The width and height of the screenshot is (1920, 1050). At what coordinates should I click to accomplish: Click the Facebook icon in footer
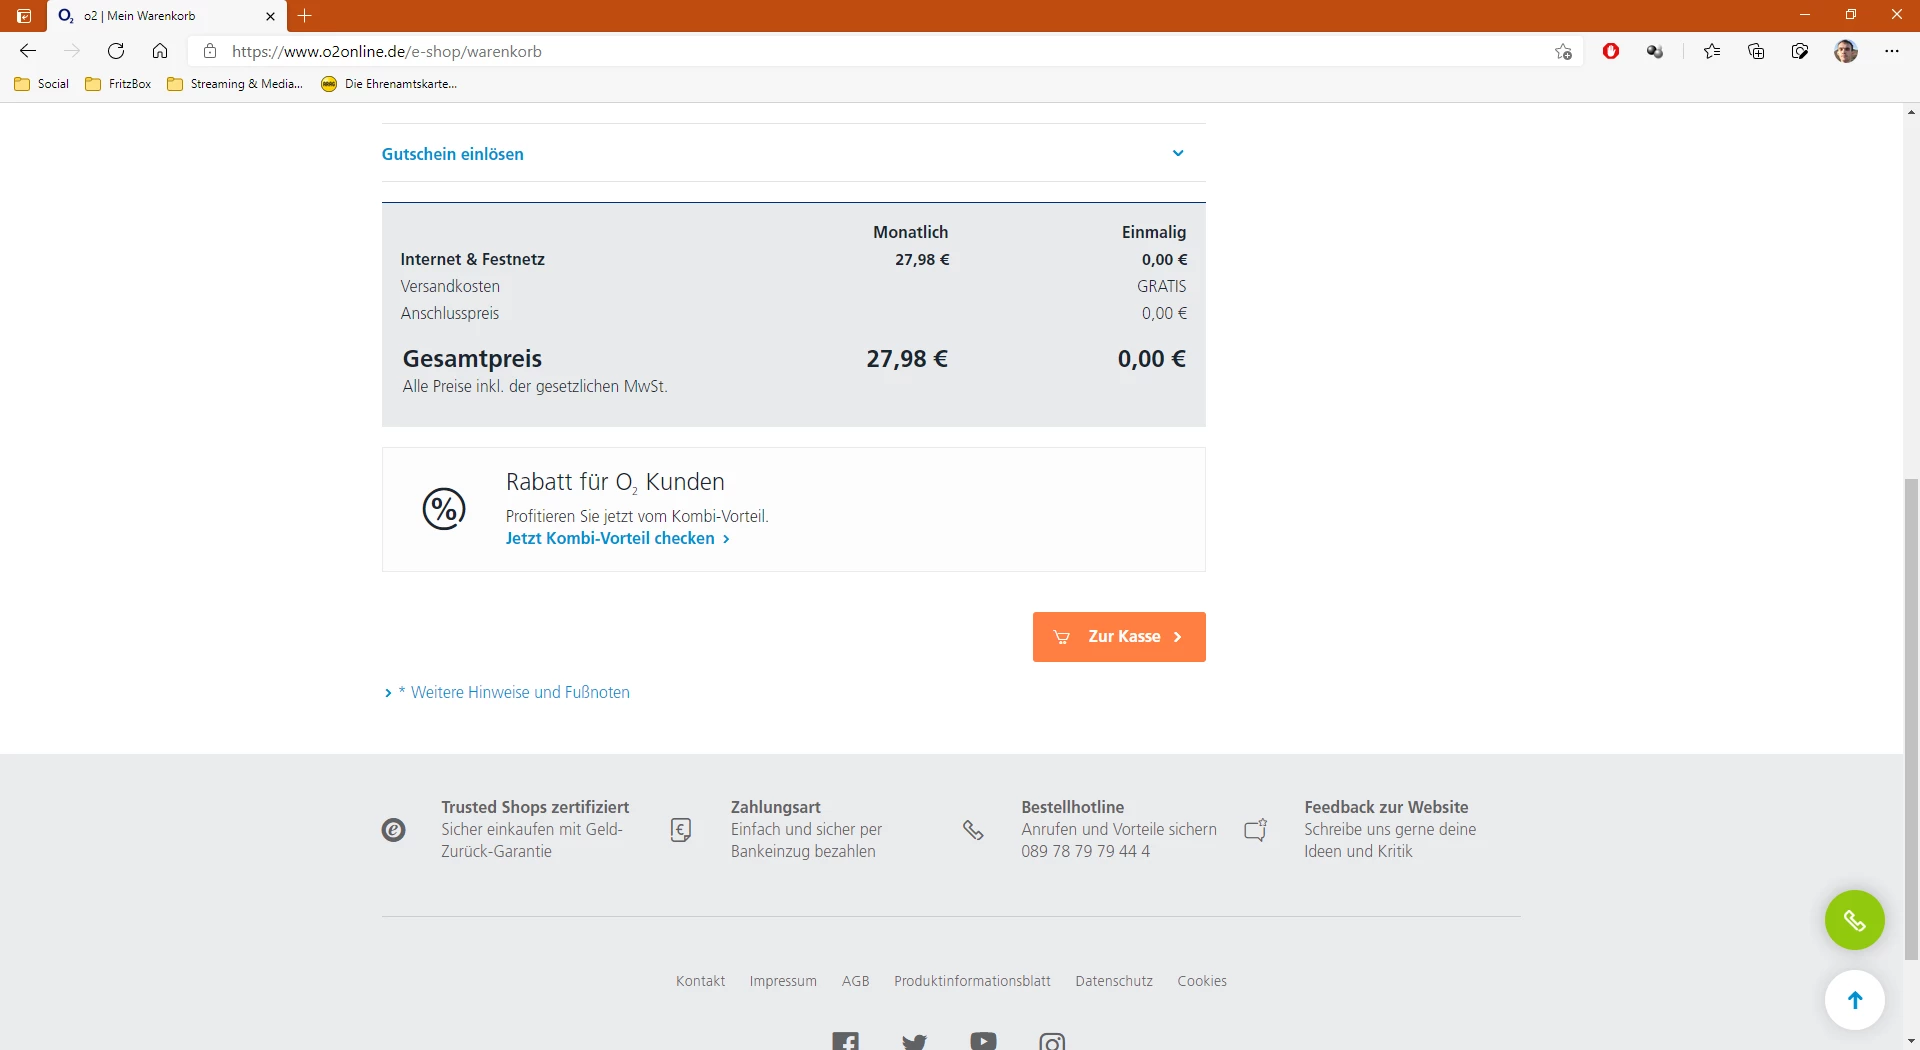(x=845, y=1041)
